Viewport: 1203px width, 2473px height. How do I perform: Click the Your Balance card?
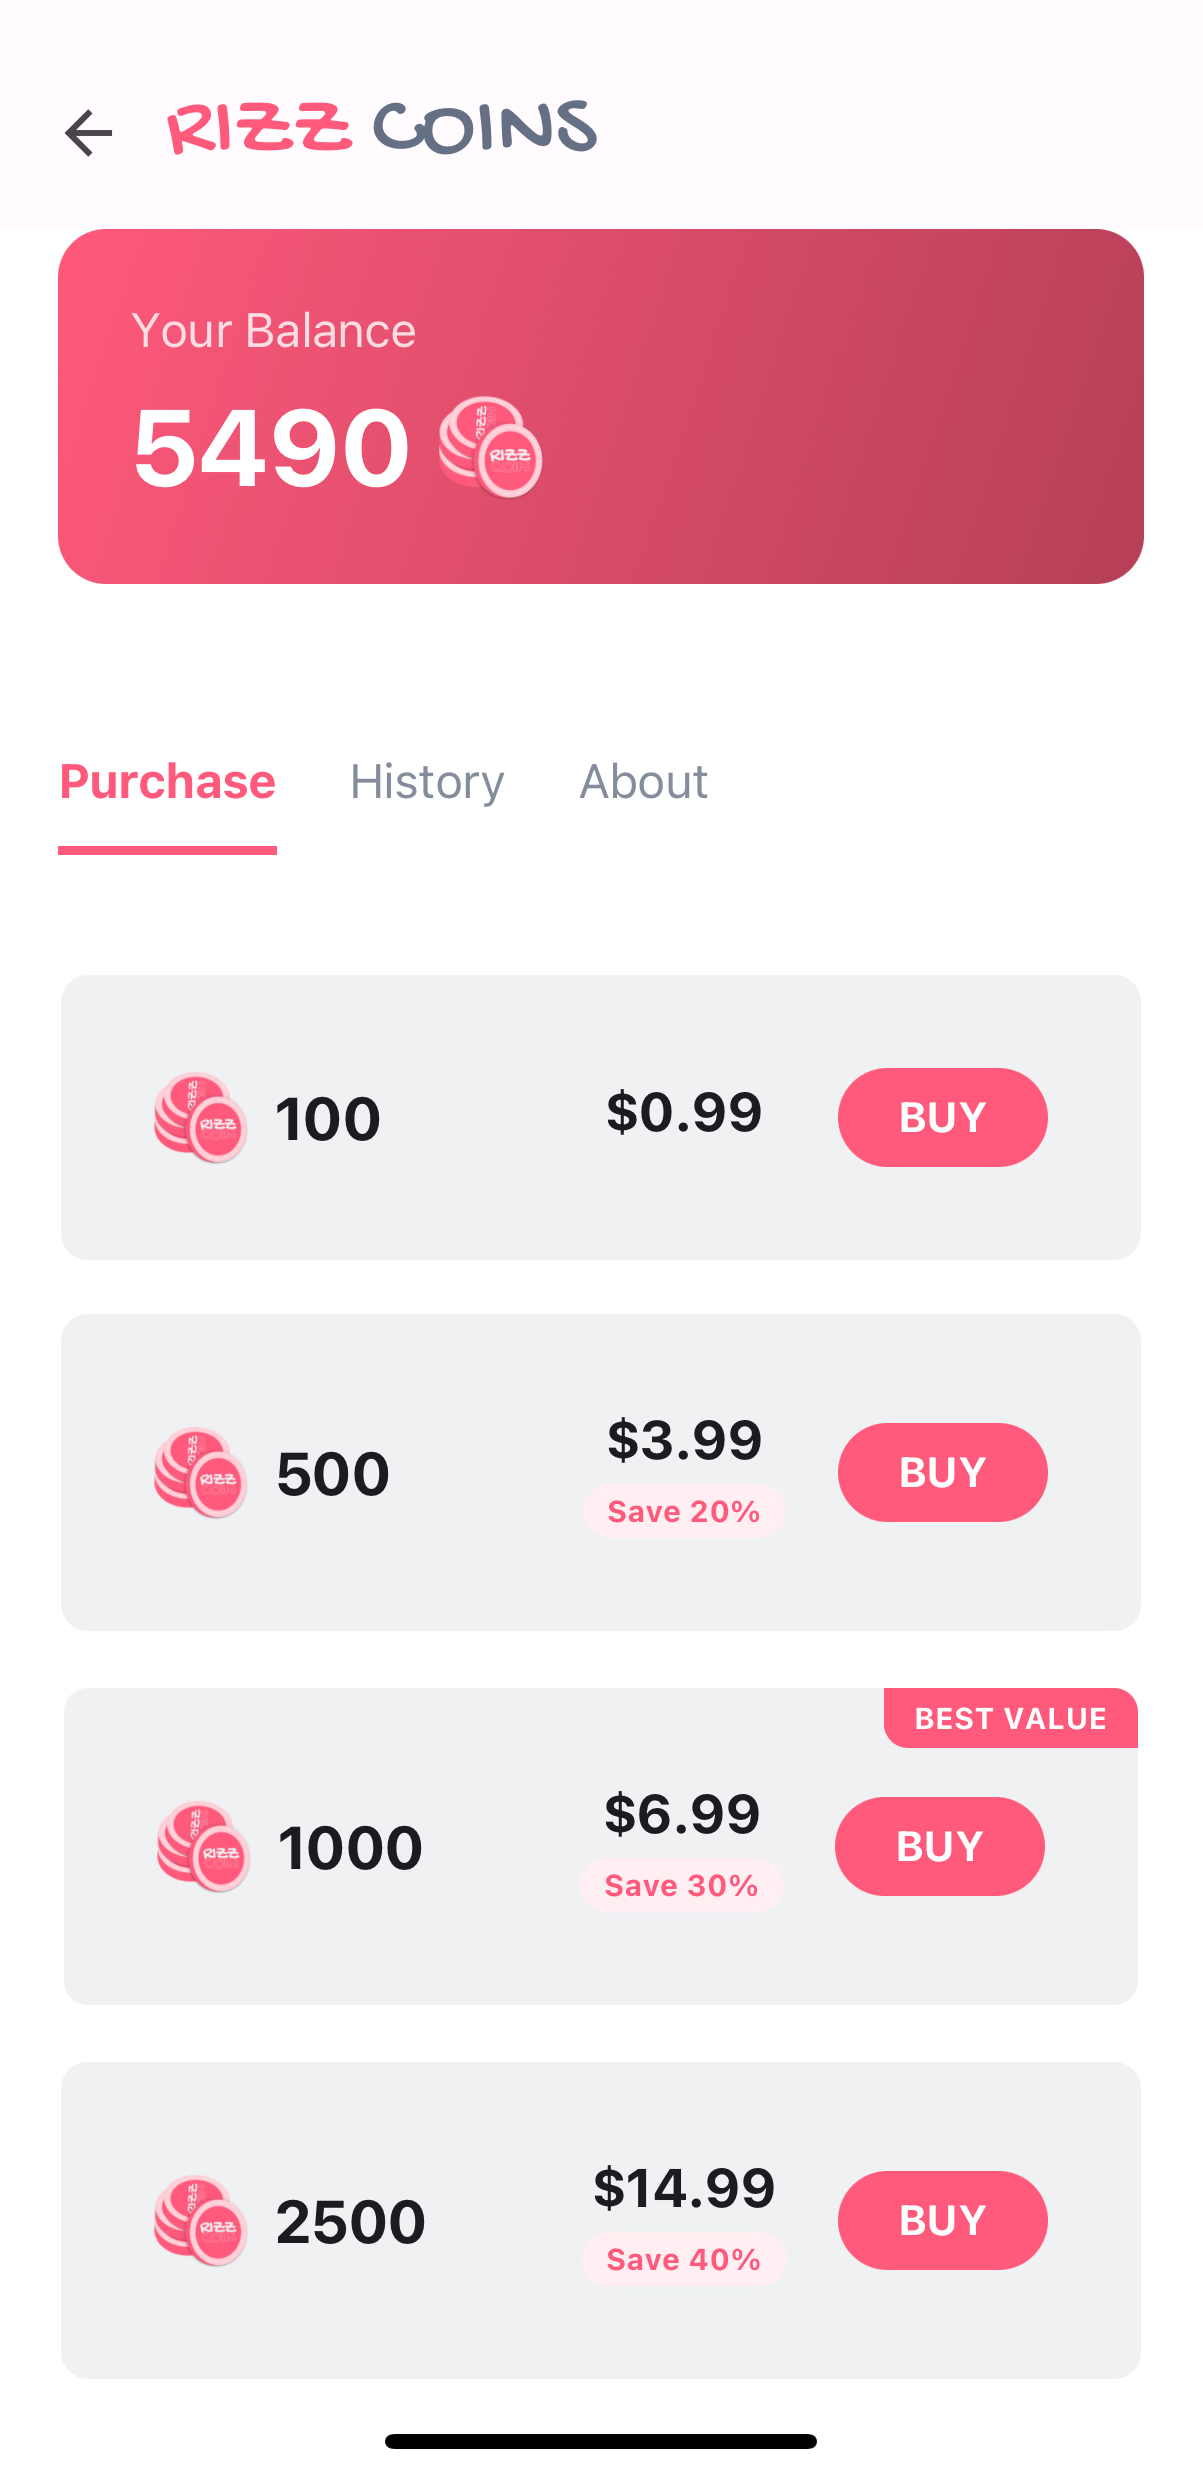pyautogui.click(x=601, y=406)
